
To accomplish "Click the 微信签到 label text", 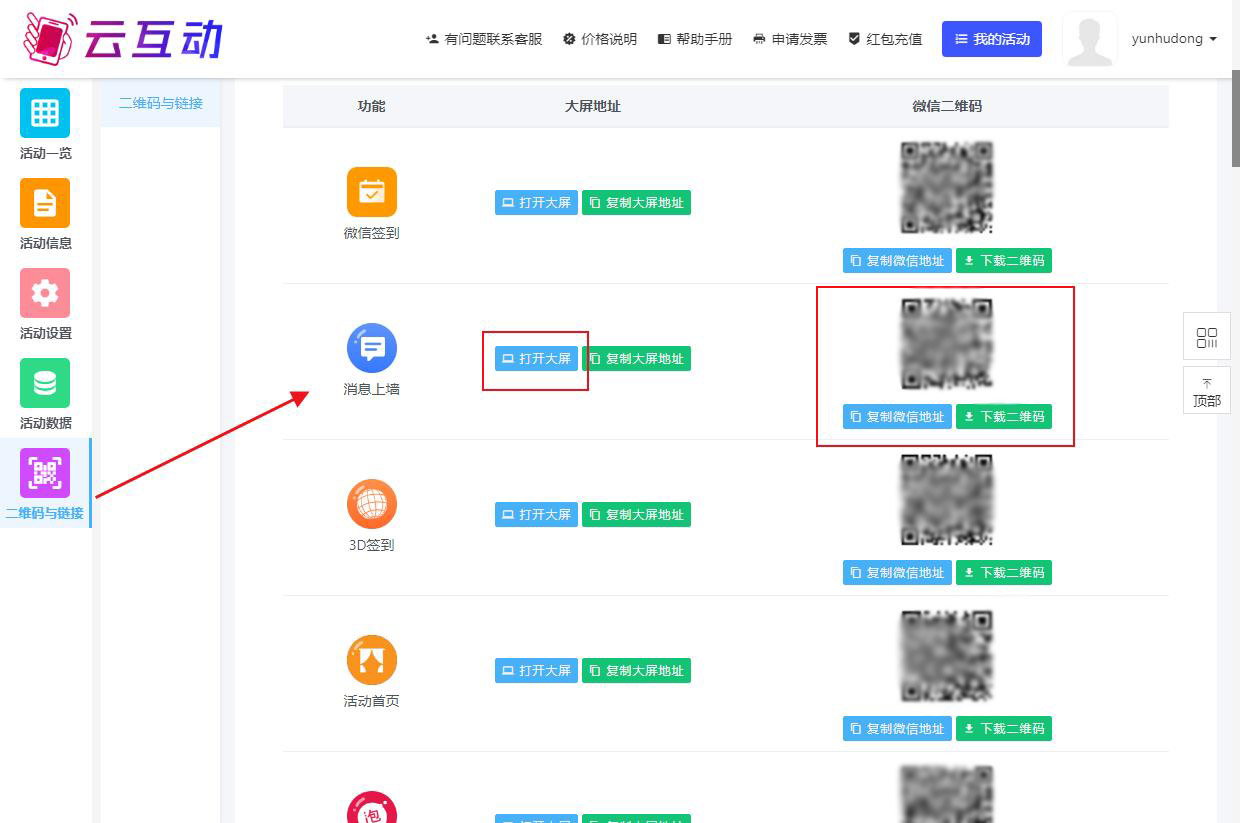I will [x=372, y=233].
